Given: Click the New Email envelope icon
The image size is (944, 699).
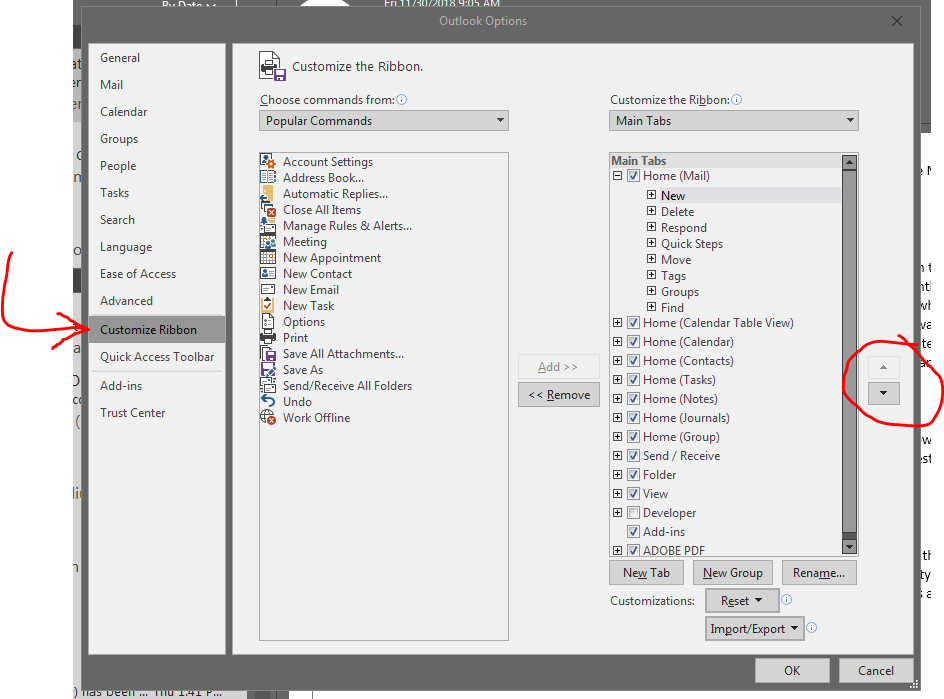Looking at the screenshot, I should tap(268, 289).
